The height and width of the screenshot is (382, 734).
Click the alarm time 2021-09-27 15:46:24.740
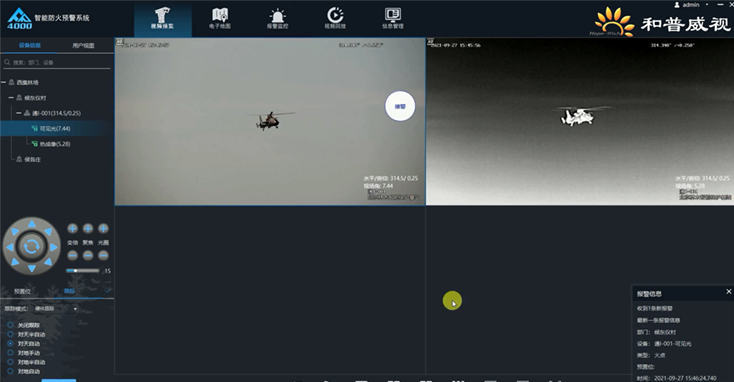685,378
